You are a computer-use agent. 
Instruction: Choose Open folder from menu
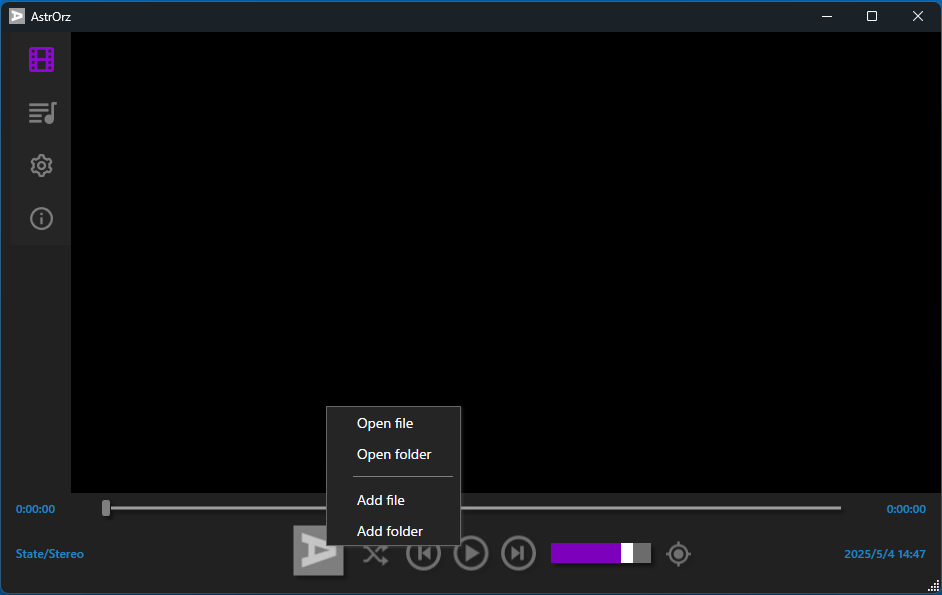pyautogui.click(x=394, y=454)
